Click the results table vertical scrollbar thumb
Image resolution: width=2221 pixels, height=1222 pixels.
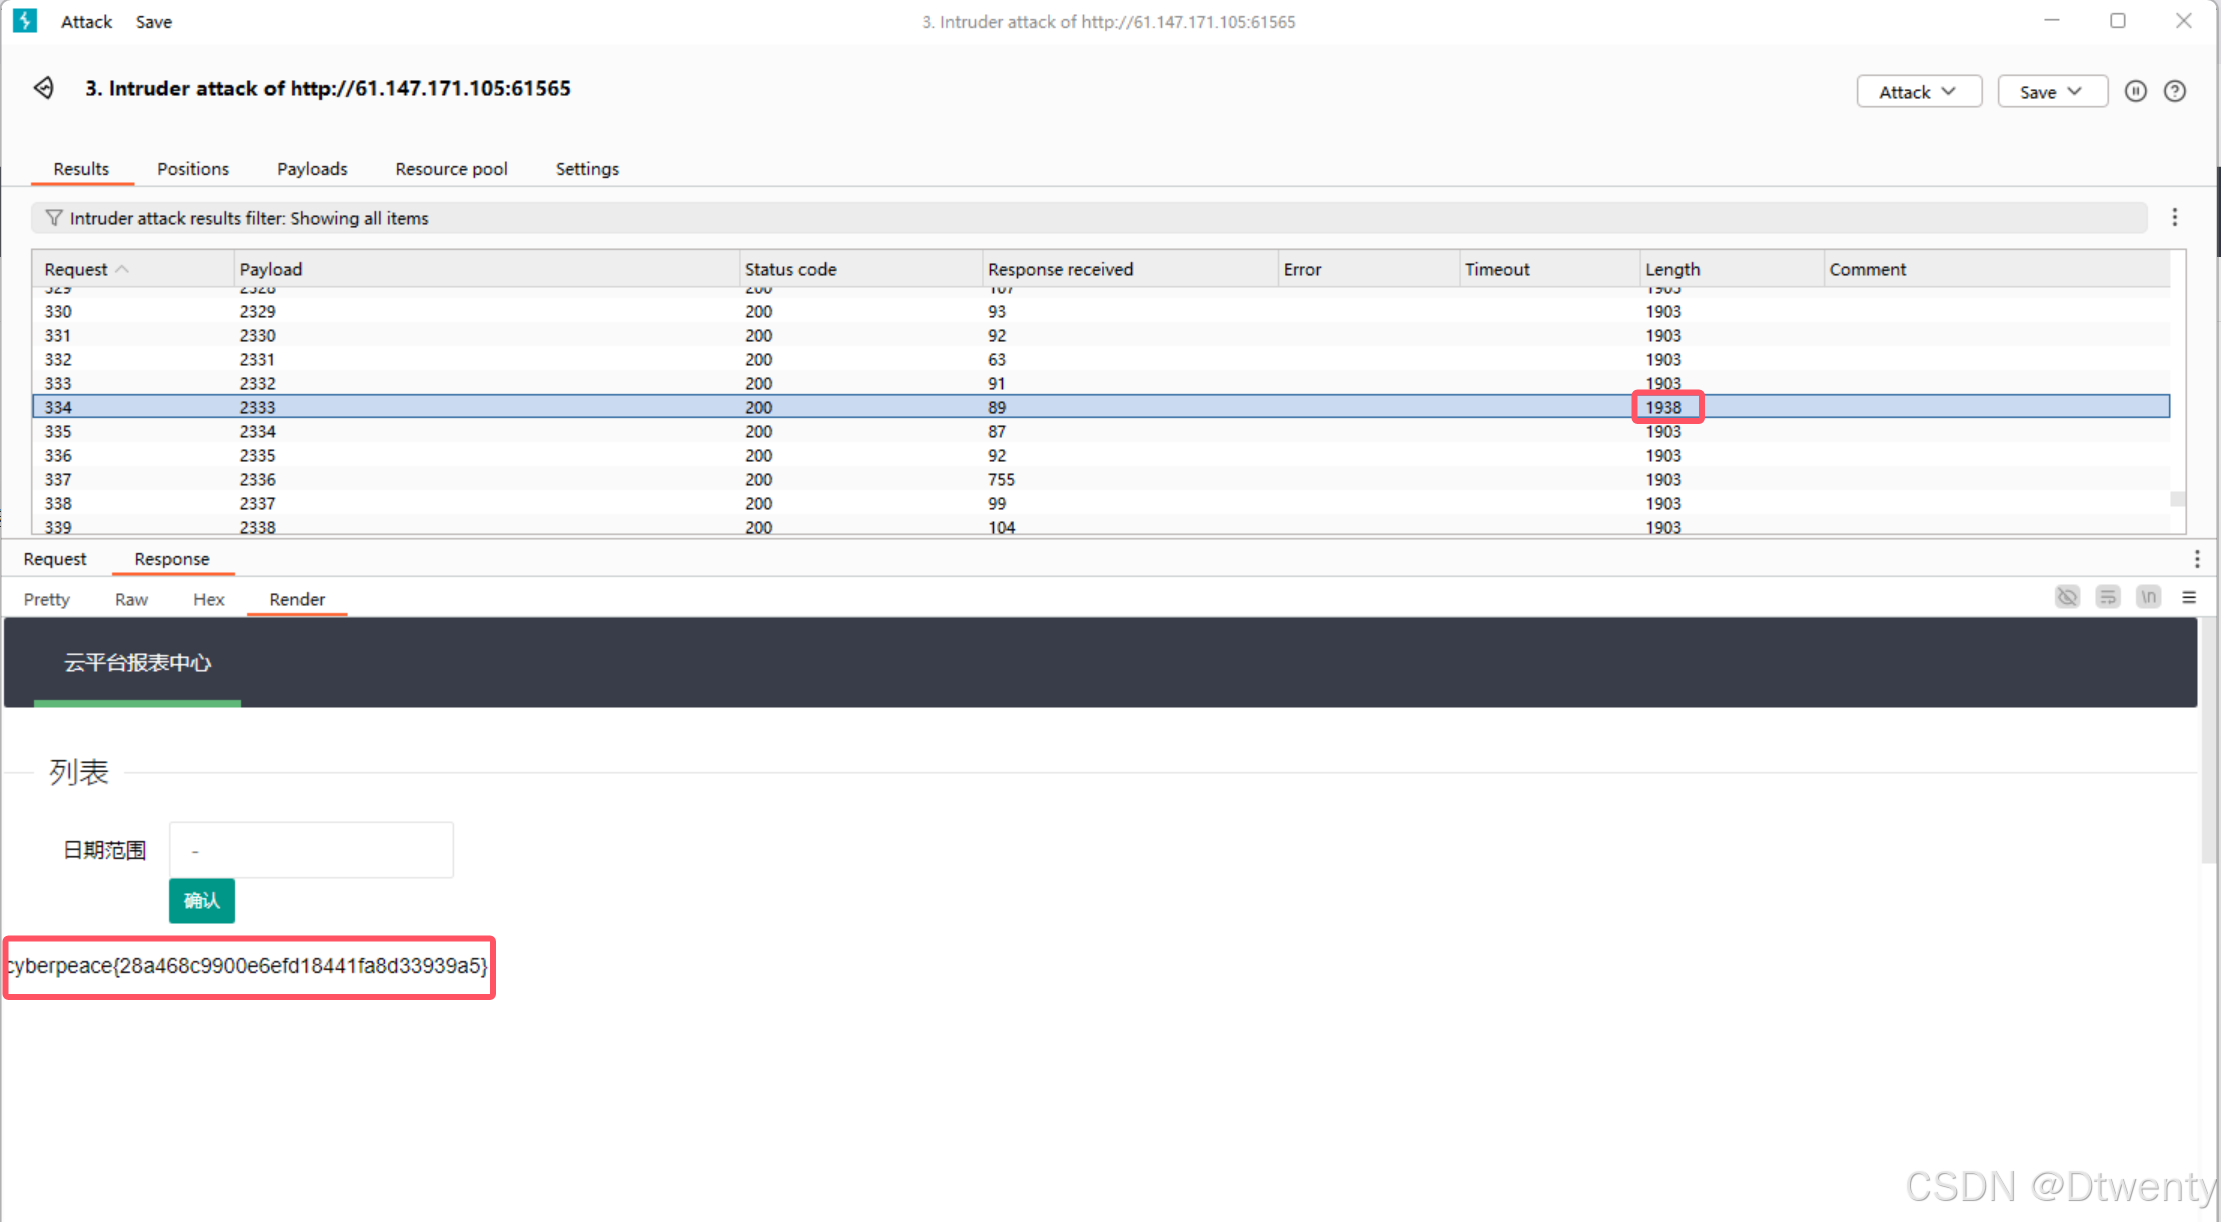(x=2177, y=498)
